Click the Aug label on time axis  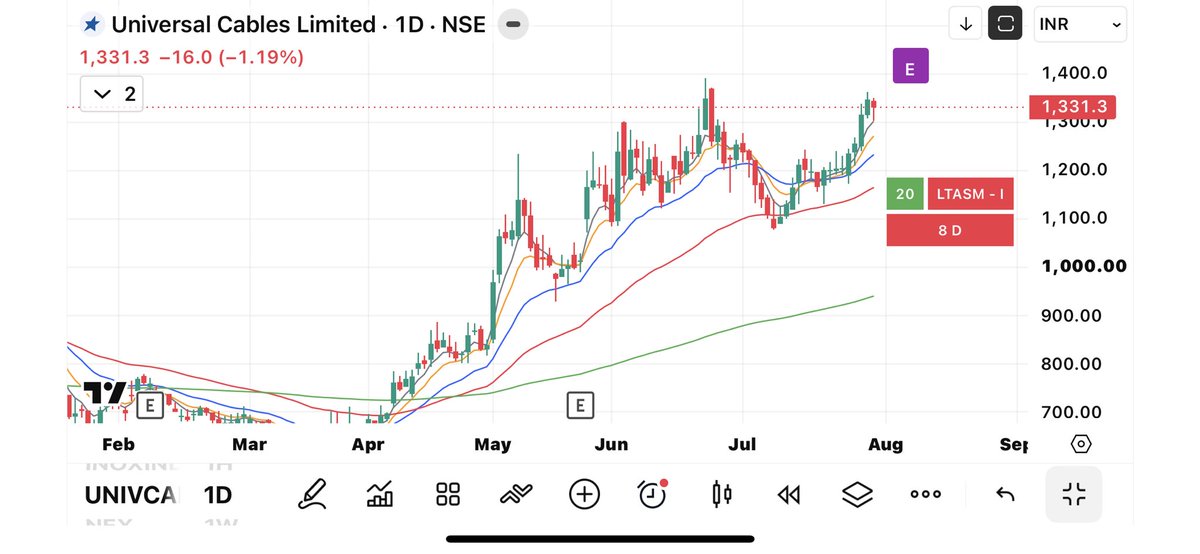click(x=885, y=444)
